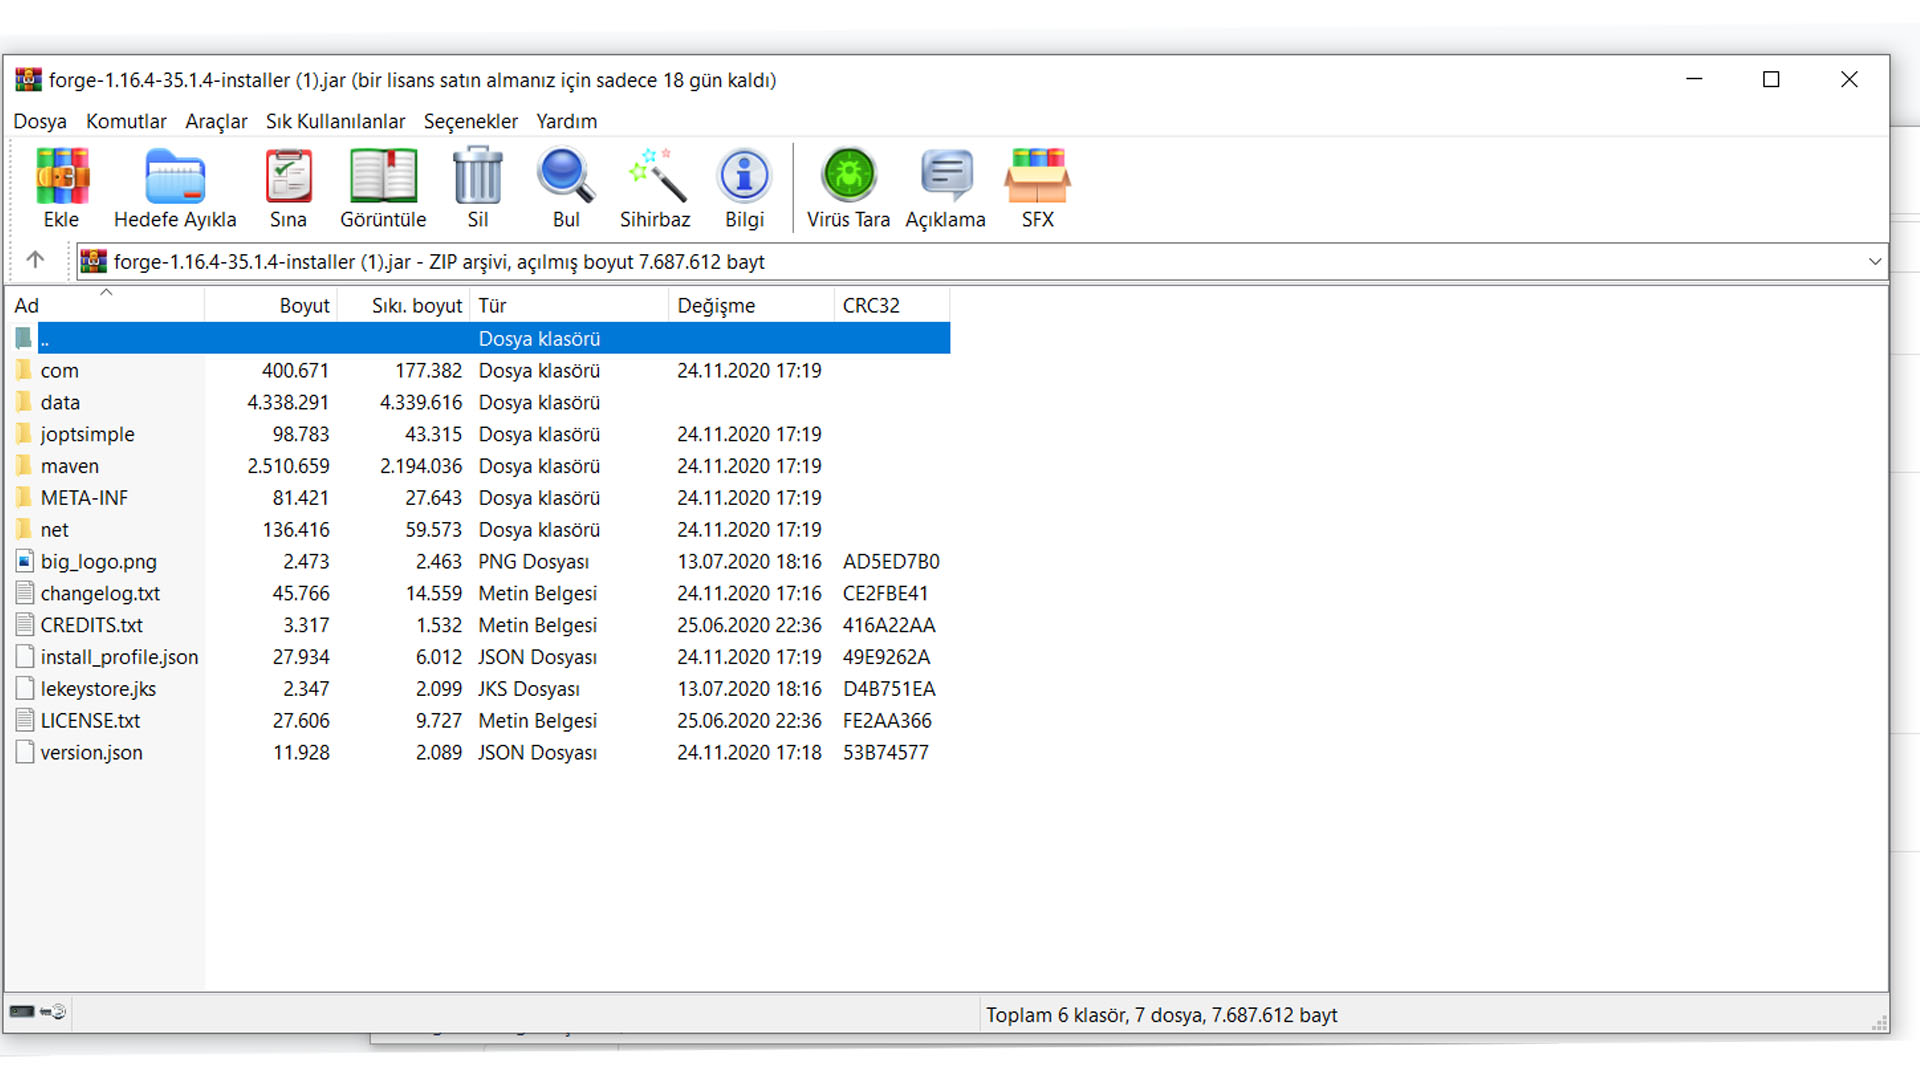
Task: Click CRC32 value 53B74577
Action: (x=886, y=752)
